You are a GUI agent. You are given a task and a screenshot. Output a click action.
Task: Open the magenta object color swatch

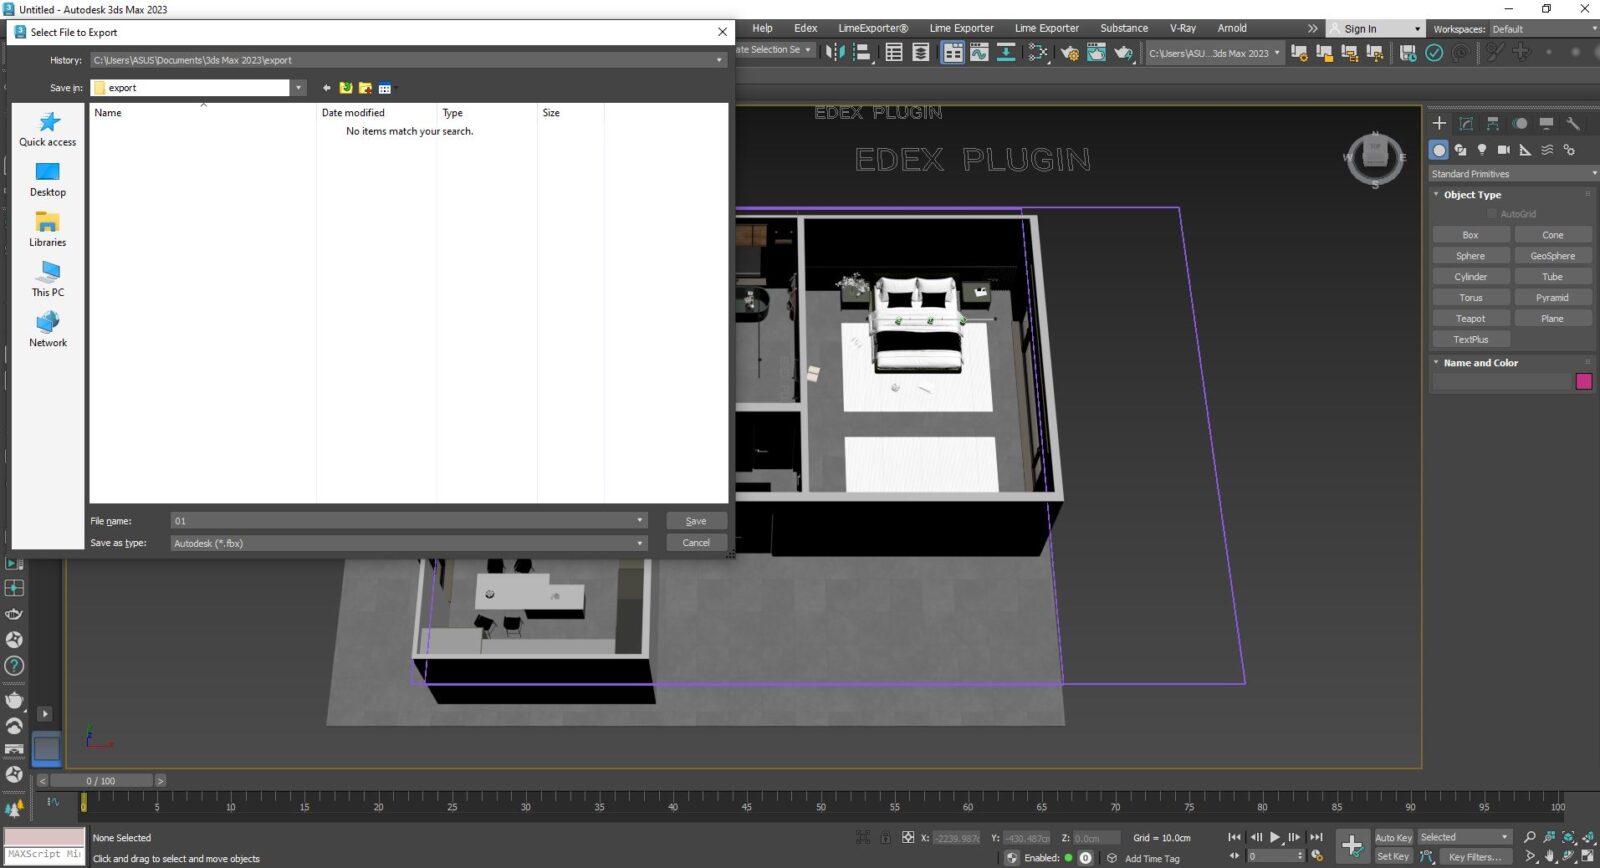(1584, 381)
